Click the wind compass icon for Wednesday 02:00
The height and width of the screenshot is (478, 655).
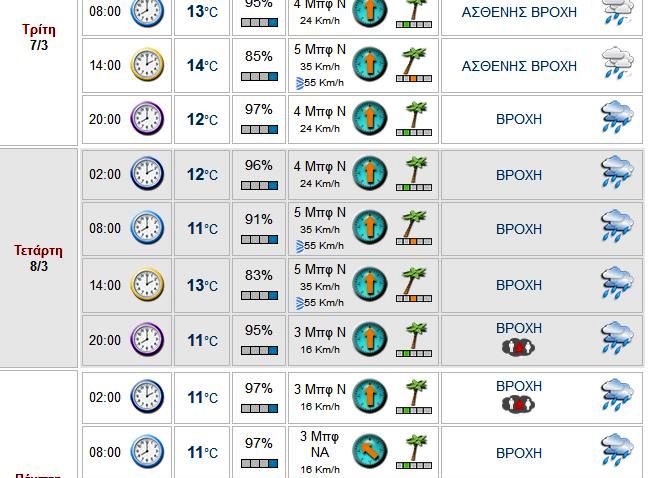369,174
